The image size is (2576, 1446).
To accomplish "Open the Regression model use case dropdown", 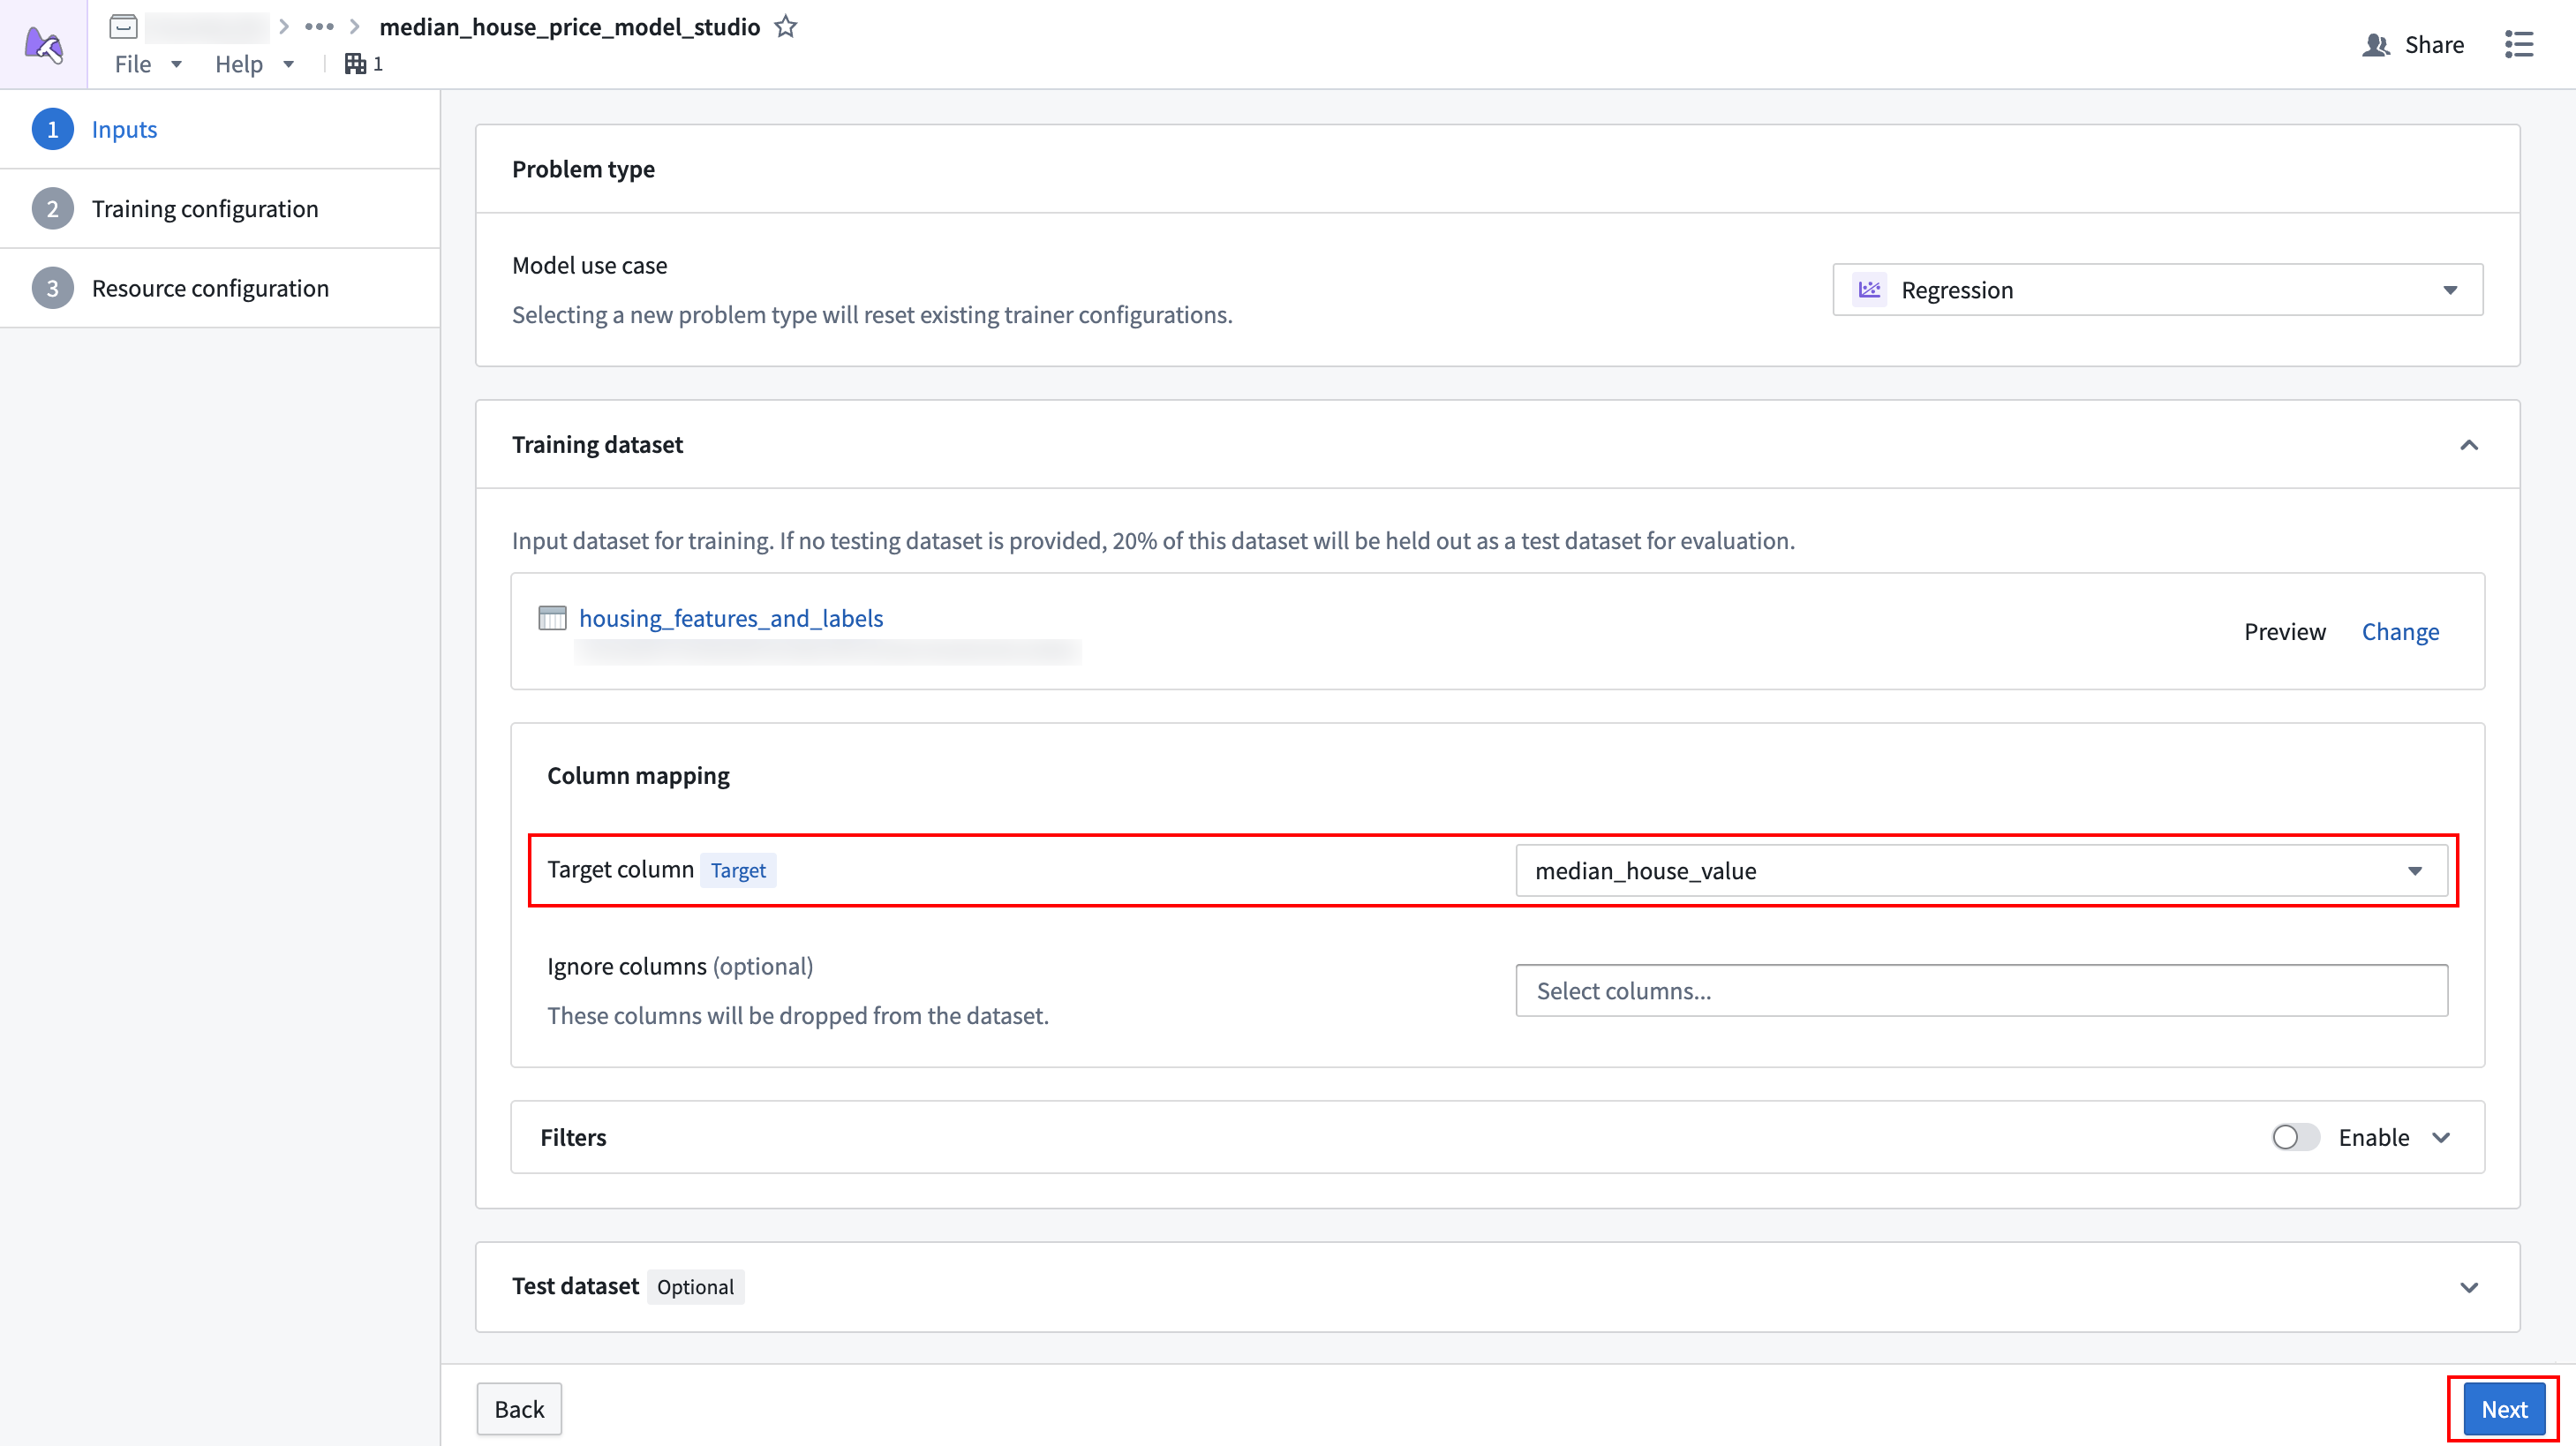I will (x=2157, y=290).
